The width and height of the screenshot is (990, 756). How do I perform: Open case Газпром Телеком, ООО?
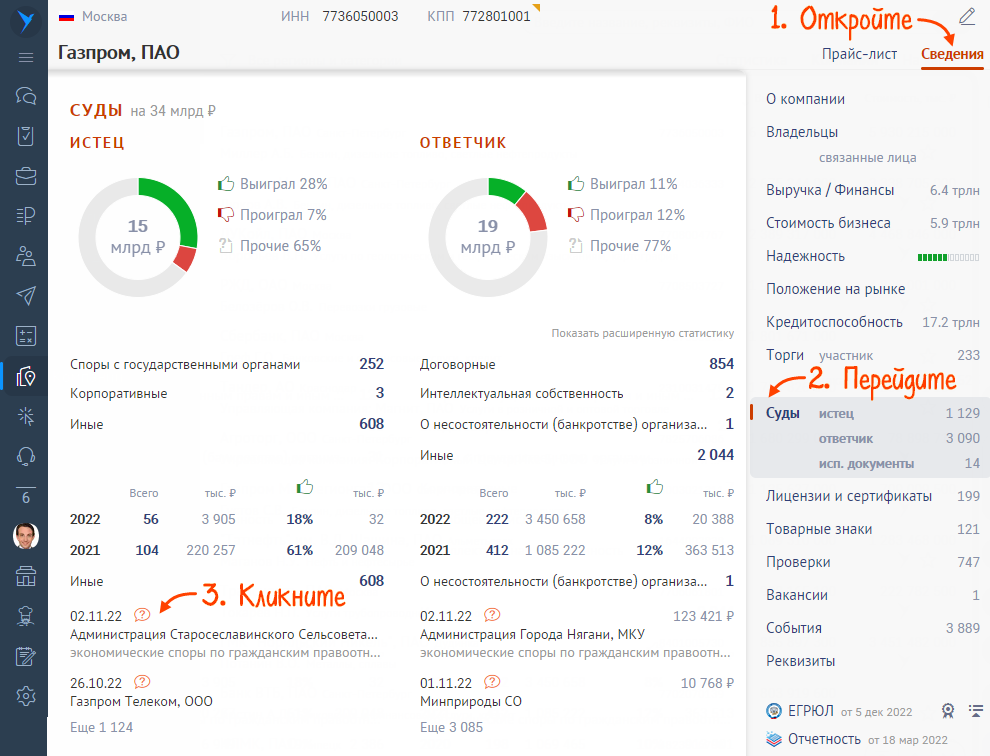141,701
